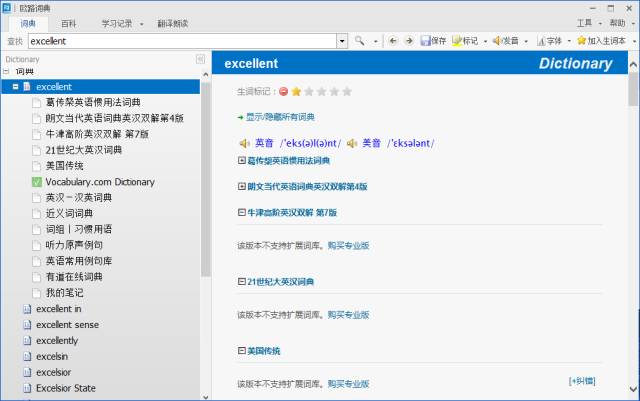The image size is (640, 401).
Task: Toggle 英汉－汉英词典 checkbox
Action: click(x=37, y=198)
